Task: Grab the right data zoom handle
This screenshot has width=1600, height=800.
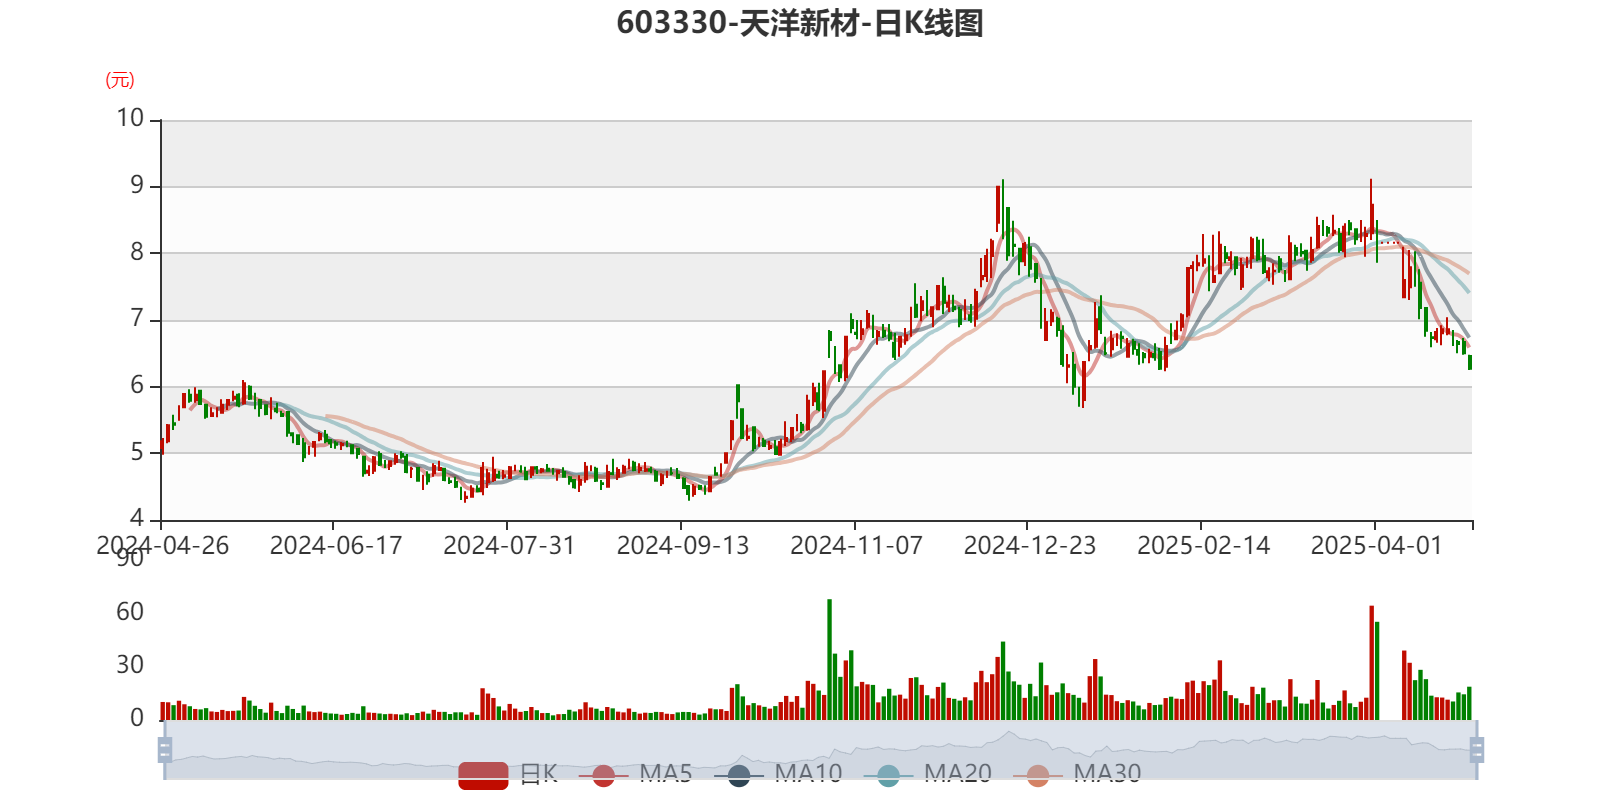Action: click(1476, 749)
